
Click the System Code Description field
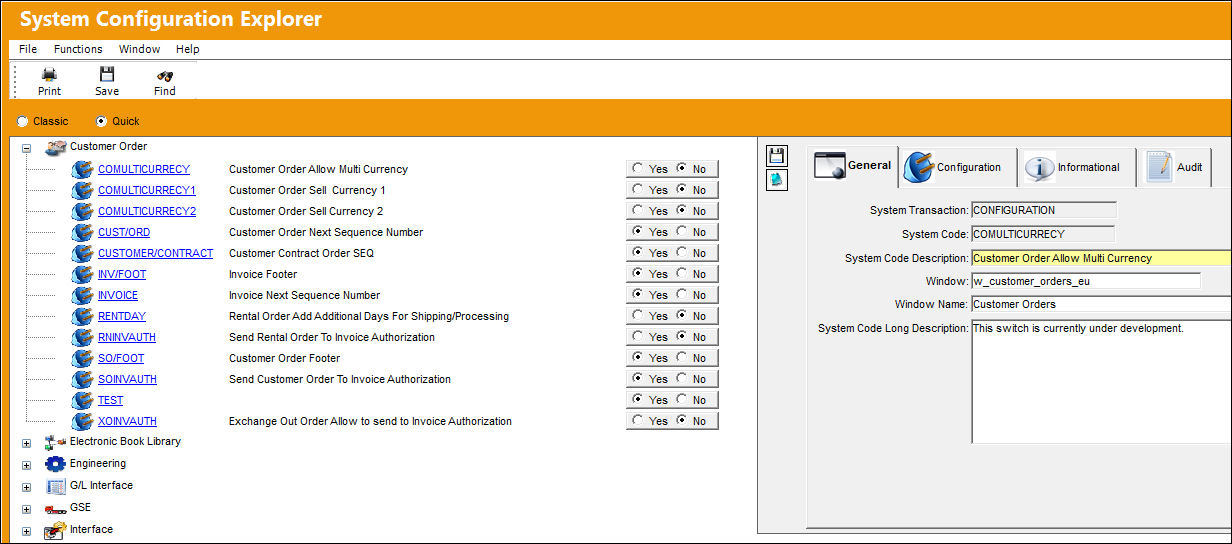(x=1101, y=258)
